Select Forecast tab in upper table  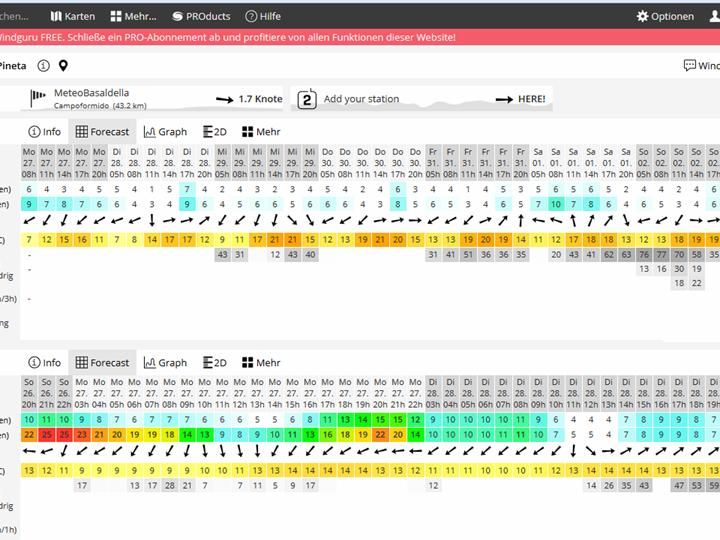coord(102,131)
